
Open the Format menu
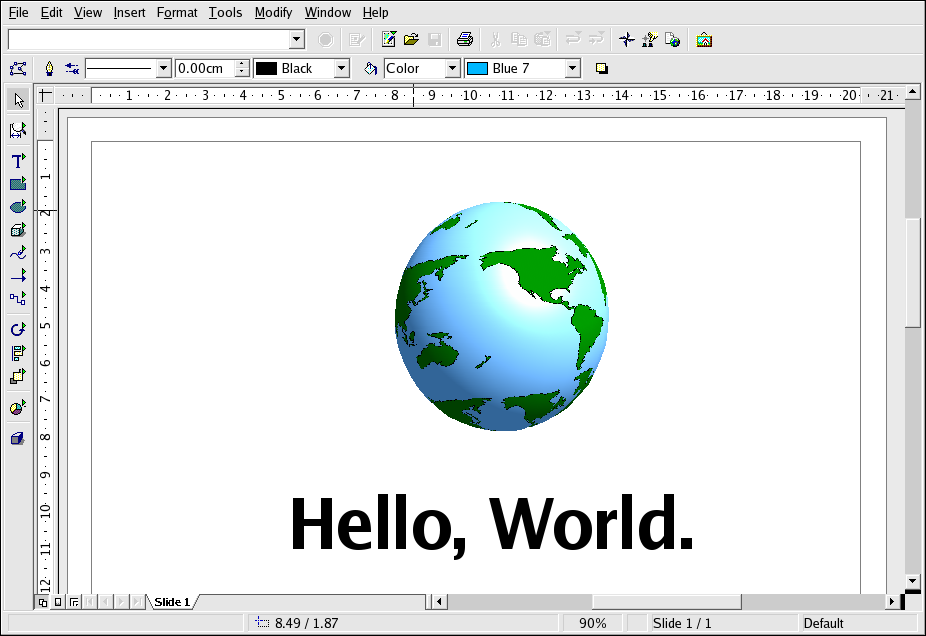(x=177, y=13)
